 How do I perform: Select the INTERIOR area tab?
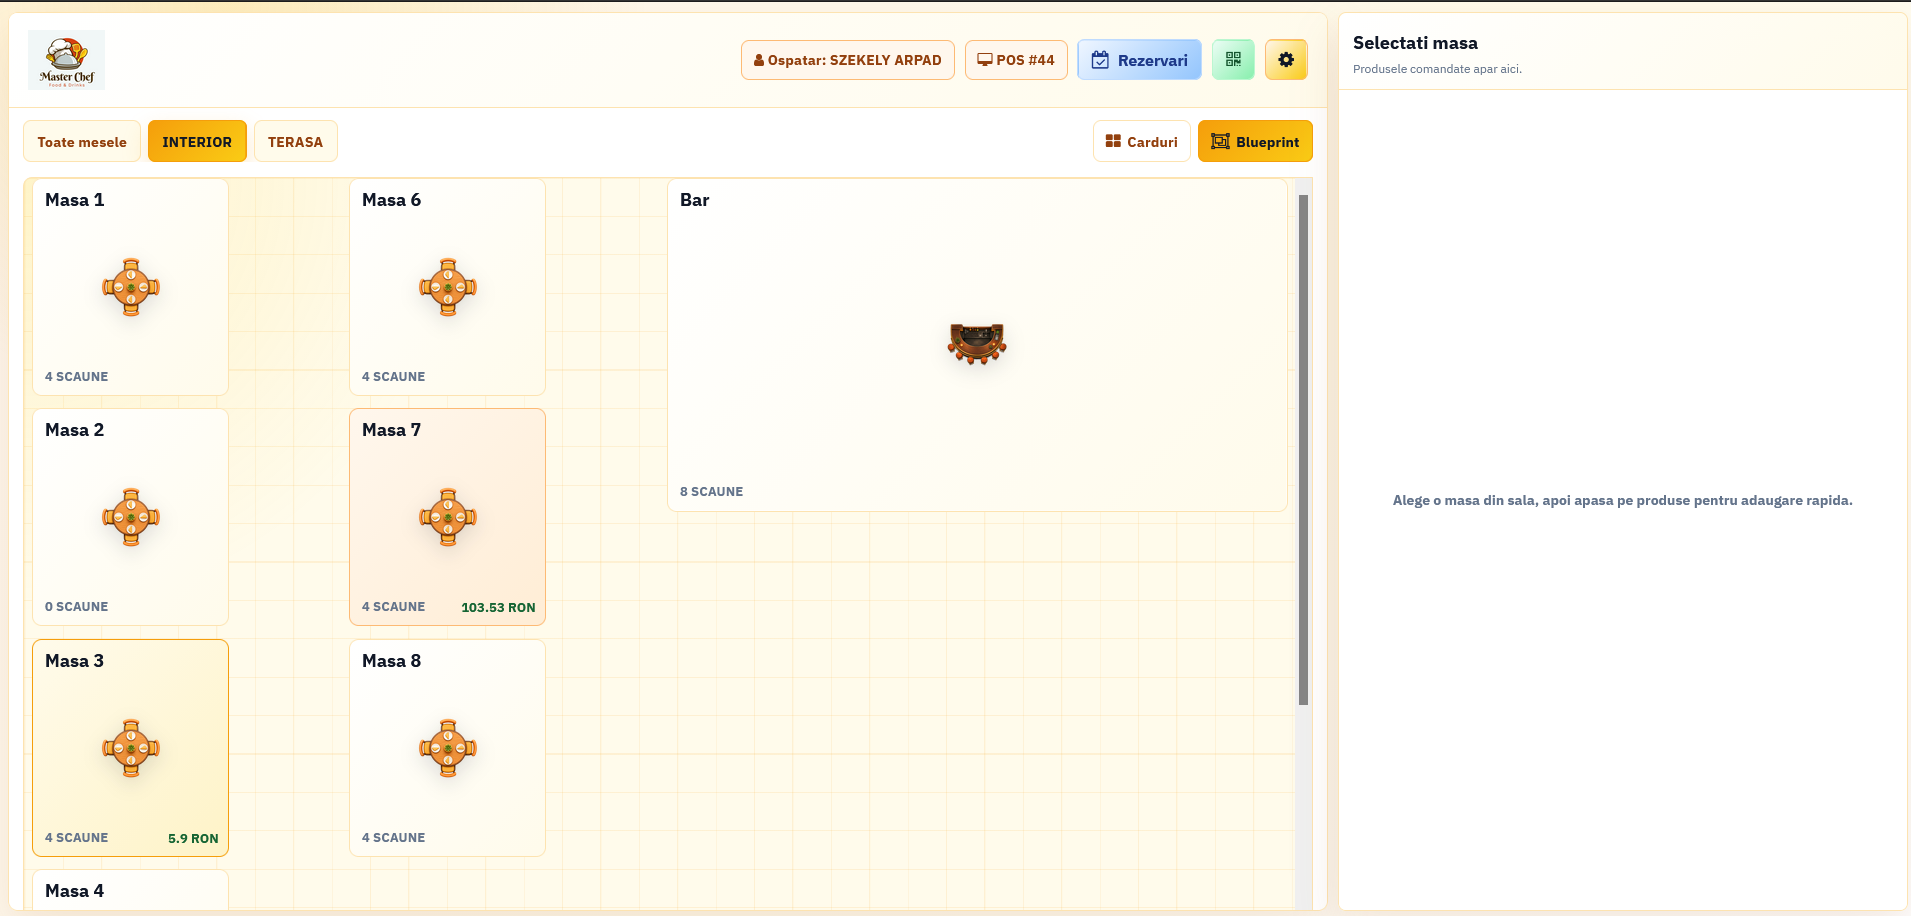pyautogui.click(x=197, y=141)
